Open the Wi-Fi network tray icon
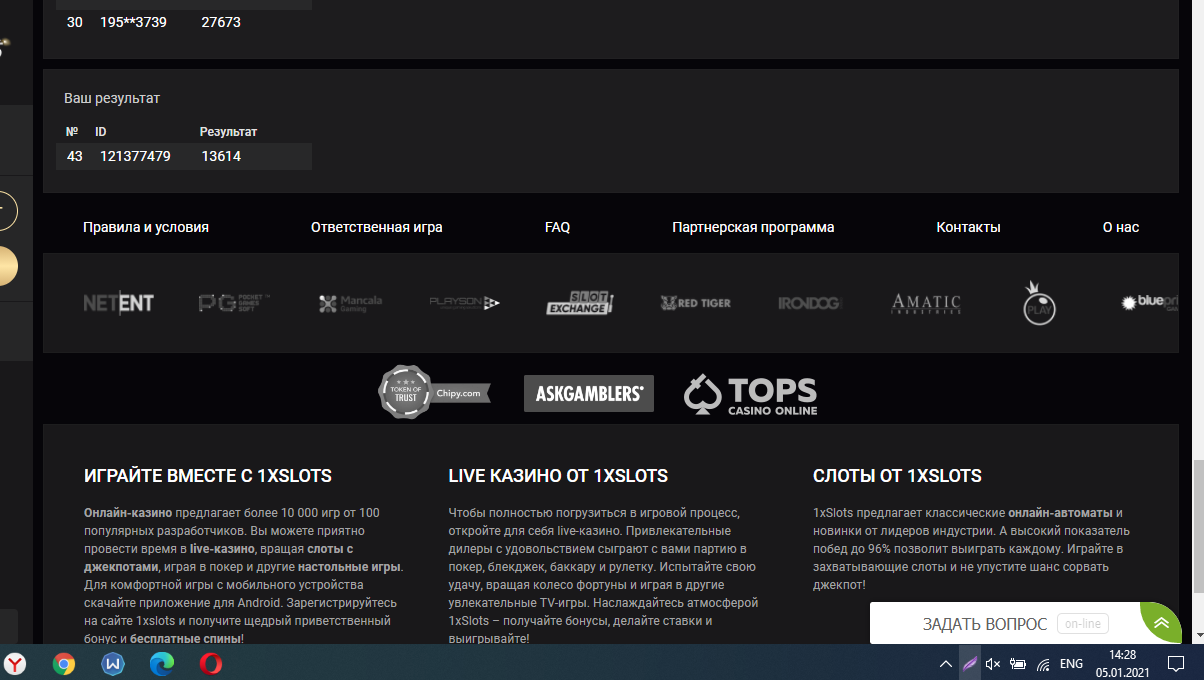This screenshot has width=1204, height=680. (1043, 663)
